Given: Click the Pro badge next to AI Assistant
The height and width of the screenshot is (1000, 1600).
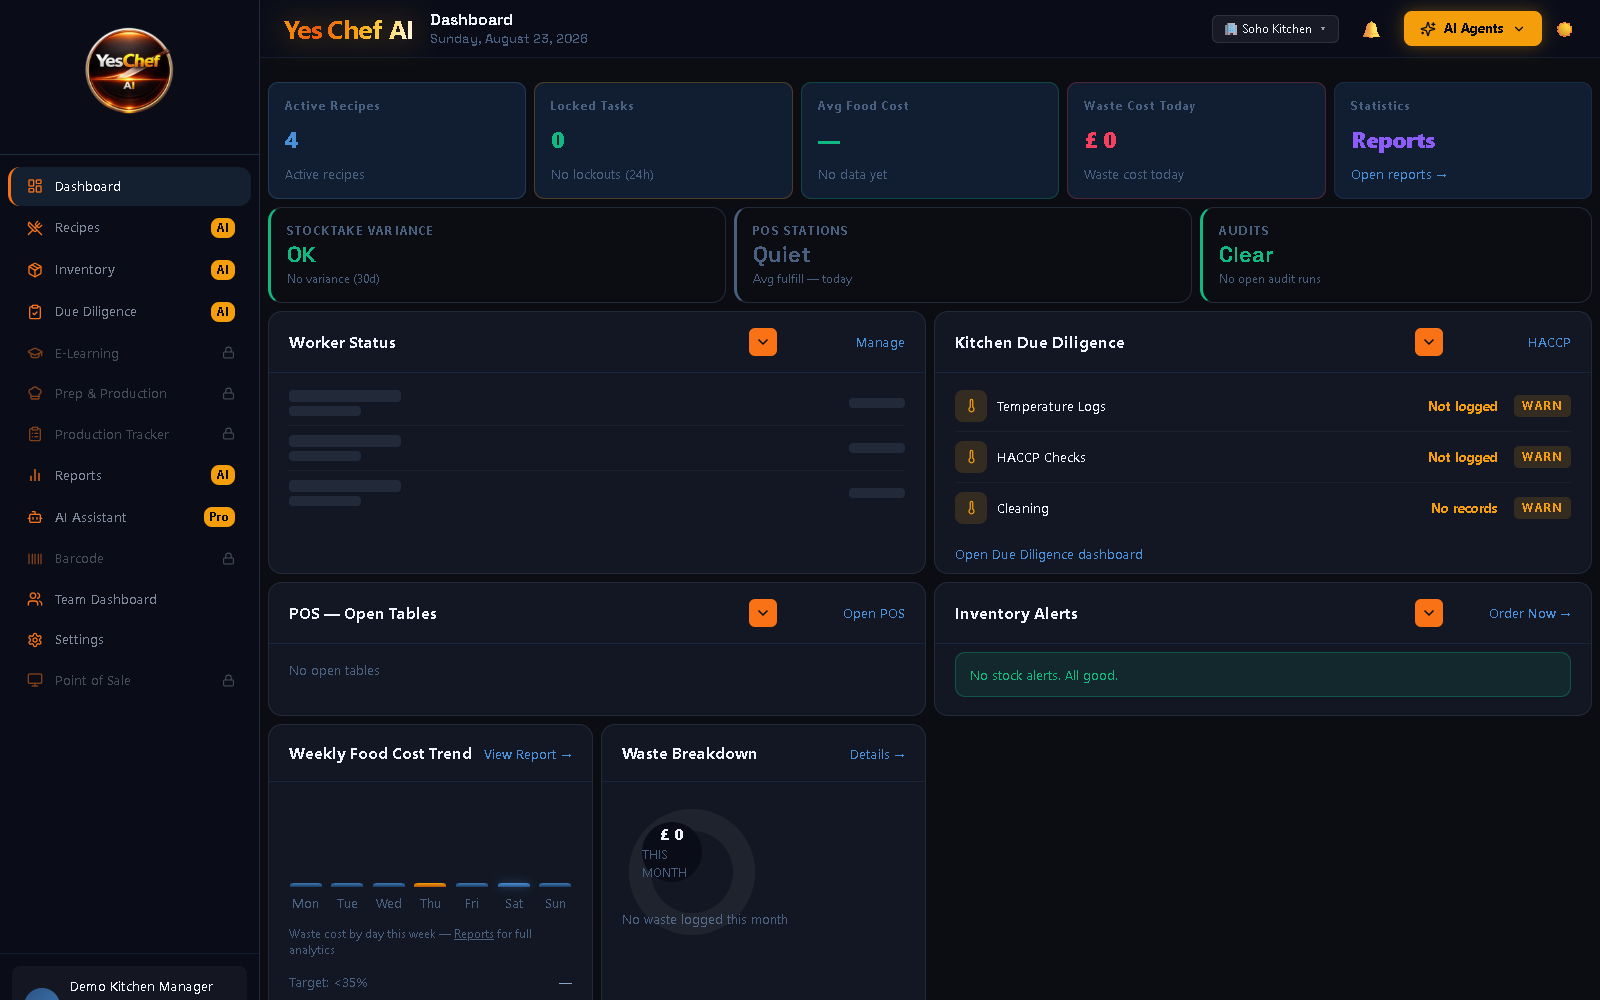Looking at the screenshot, I should tap(219, 517).
